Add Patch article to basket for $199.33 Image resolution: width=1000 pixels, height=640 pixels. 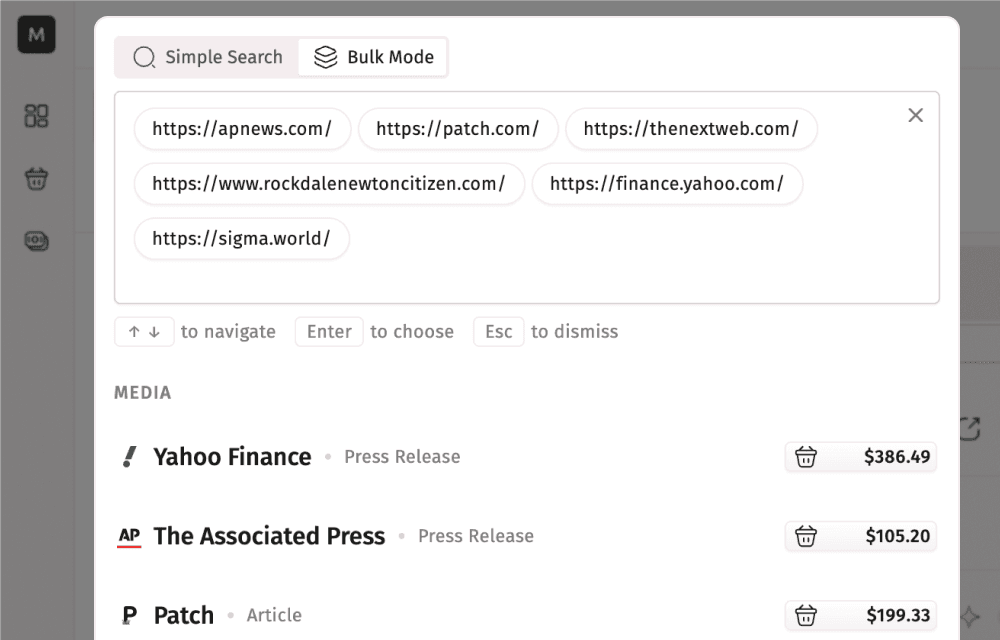pos(860,615)
